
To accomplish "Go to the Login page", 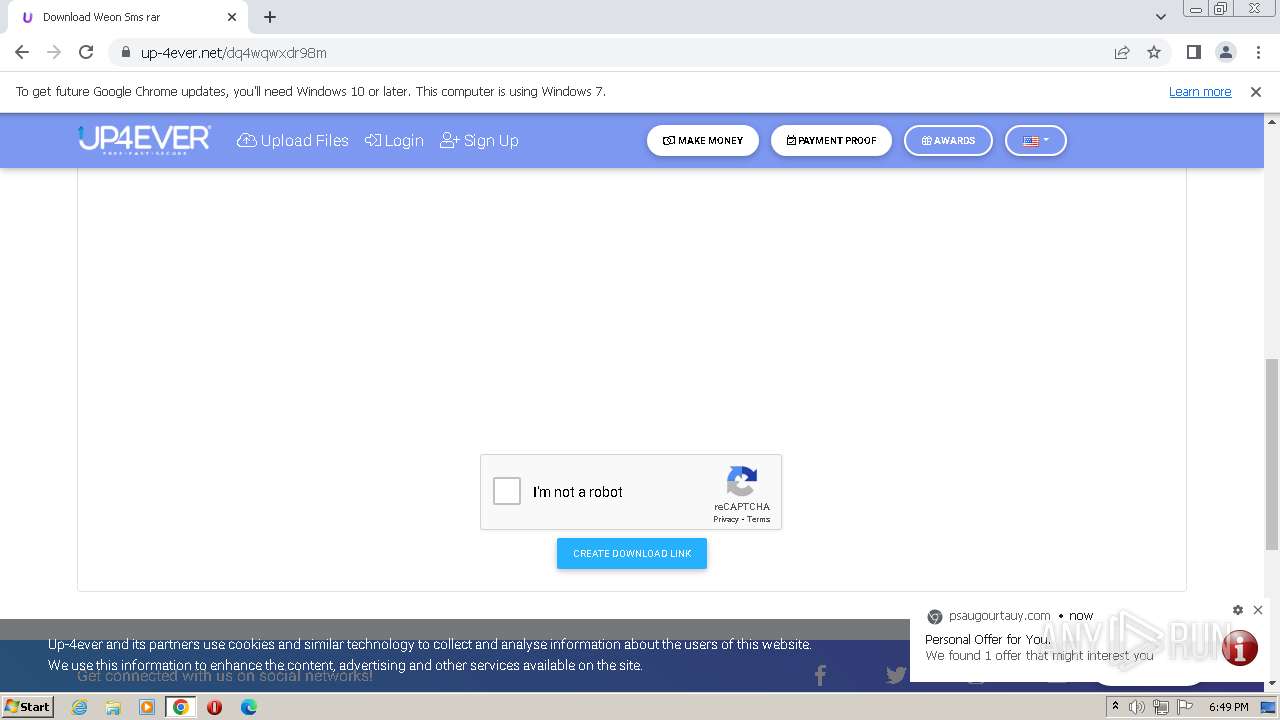I will (394, 141).
